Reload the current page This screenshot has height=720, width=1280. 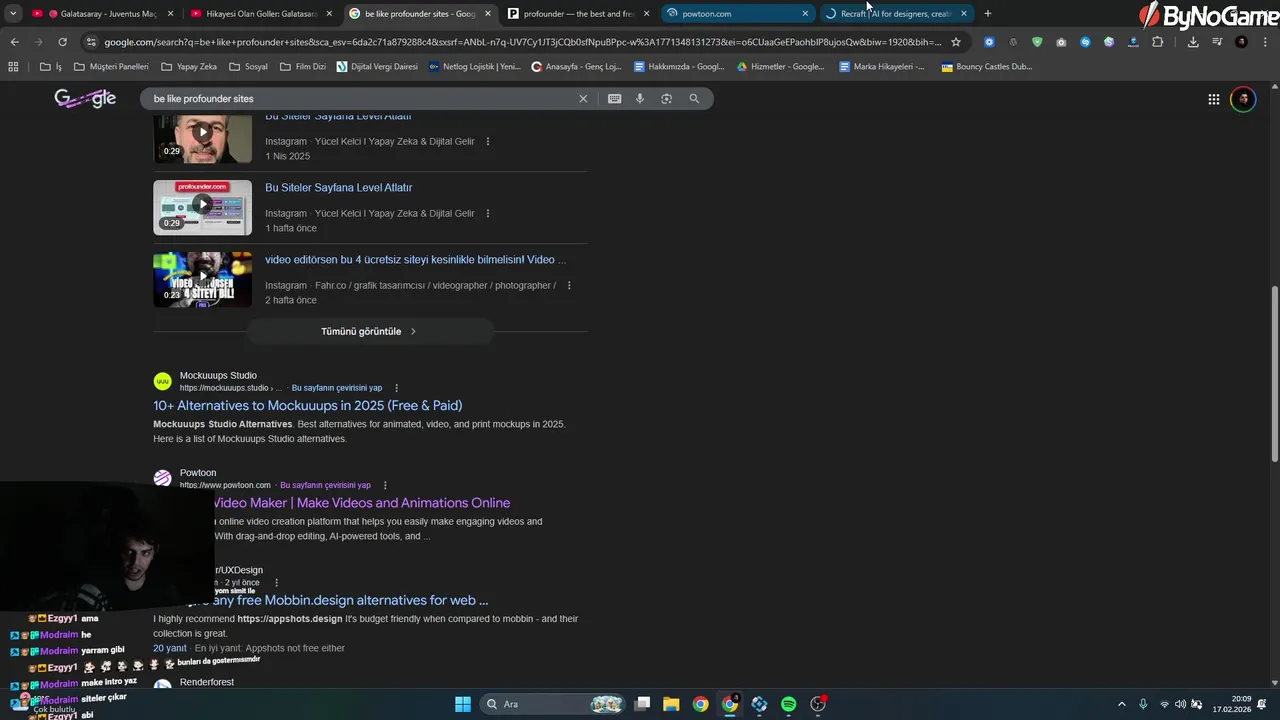coord(62,42)
